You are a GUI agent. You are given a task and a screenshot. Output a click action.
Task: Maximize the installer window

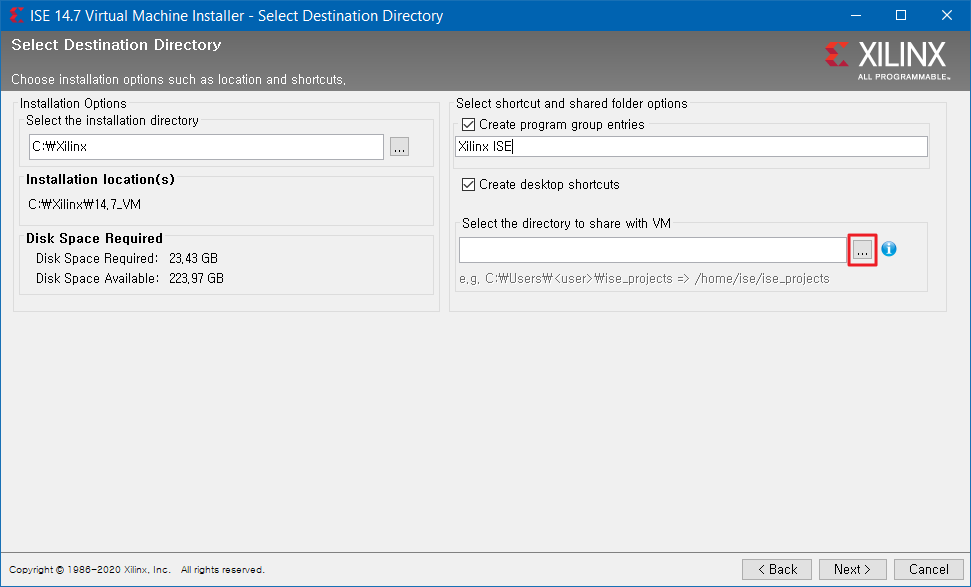pyautogui.click(x=901, y=15)
